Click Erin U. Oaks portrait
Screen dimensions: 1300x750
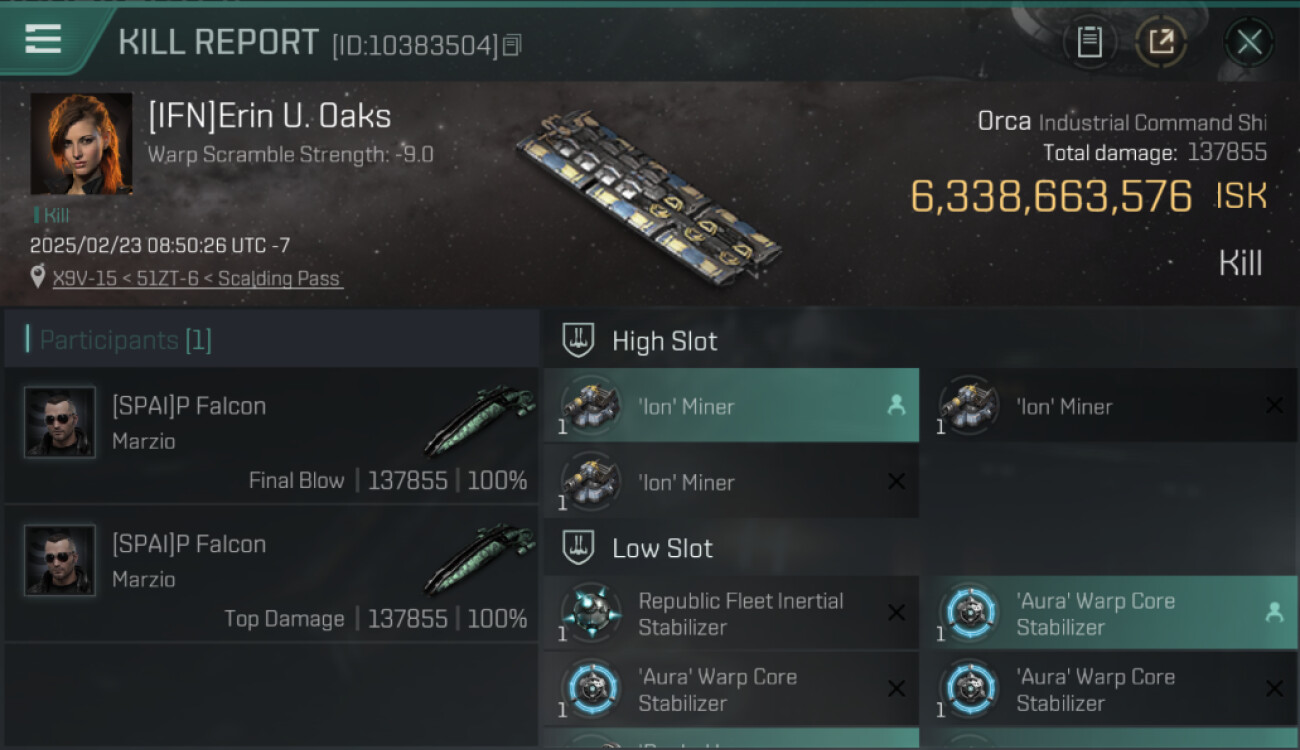[x=81, y=144]
